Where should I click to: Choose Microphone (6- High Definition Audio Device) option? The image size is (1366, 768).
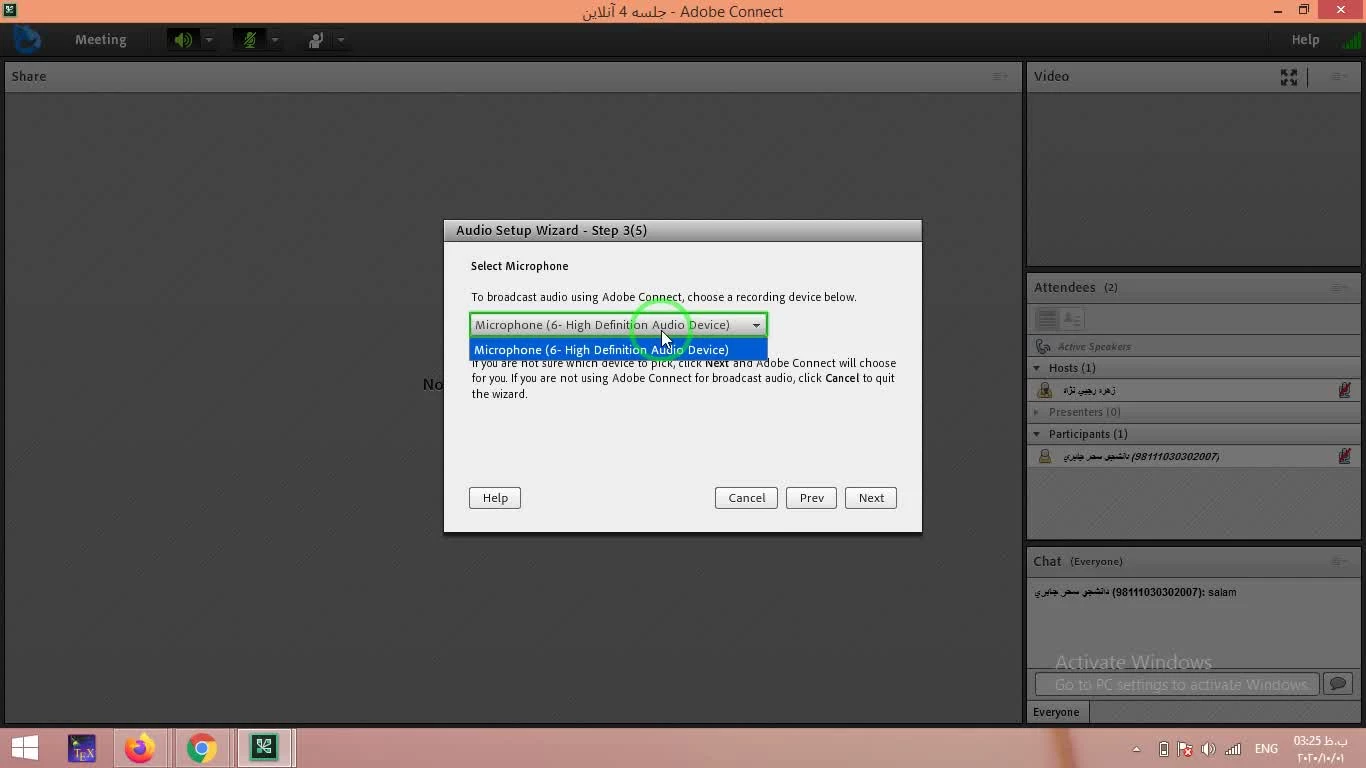(618, 350)
